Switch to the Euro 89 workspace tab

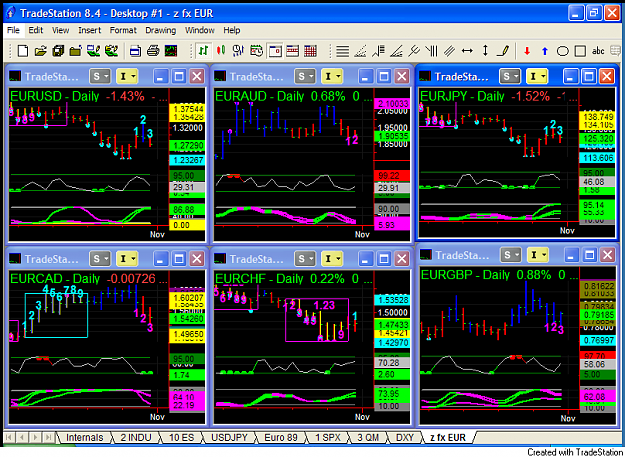coord(281,437)
